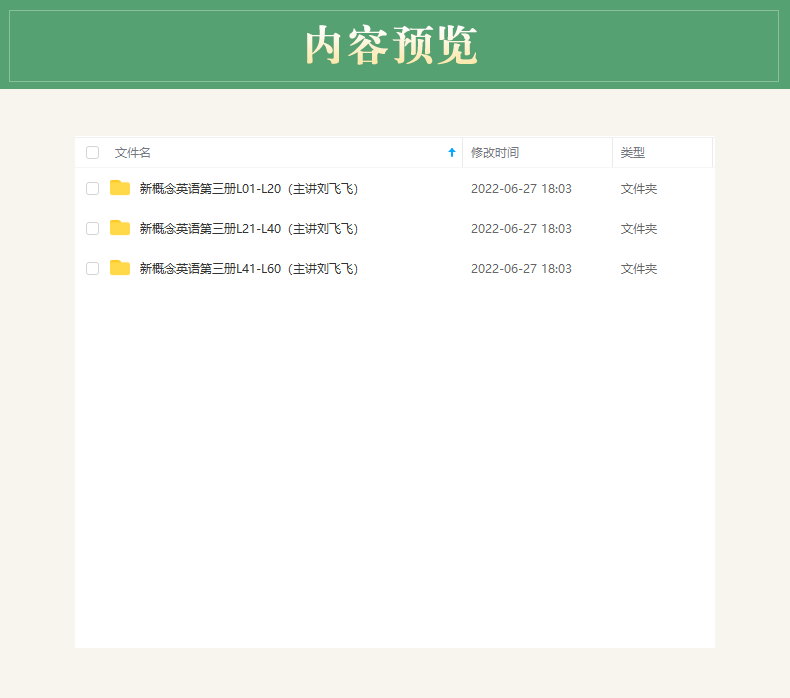This screenshot has height=698, width=790.
Task: Open folder 新概念英语第三册L21-L40（主讲刘飞飞）
Action: 249,229
